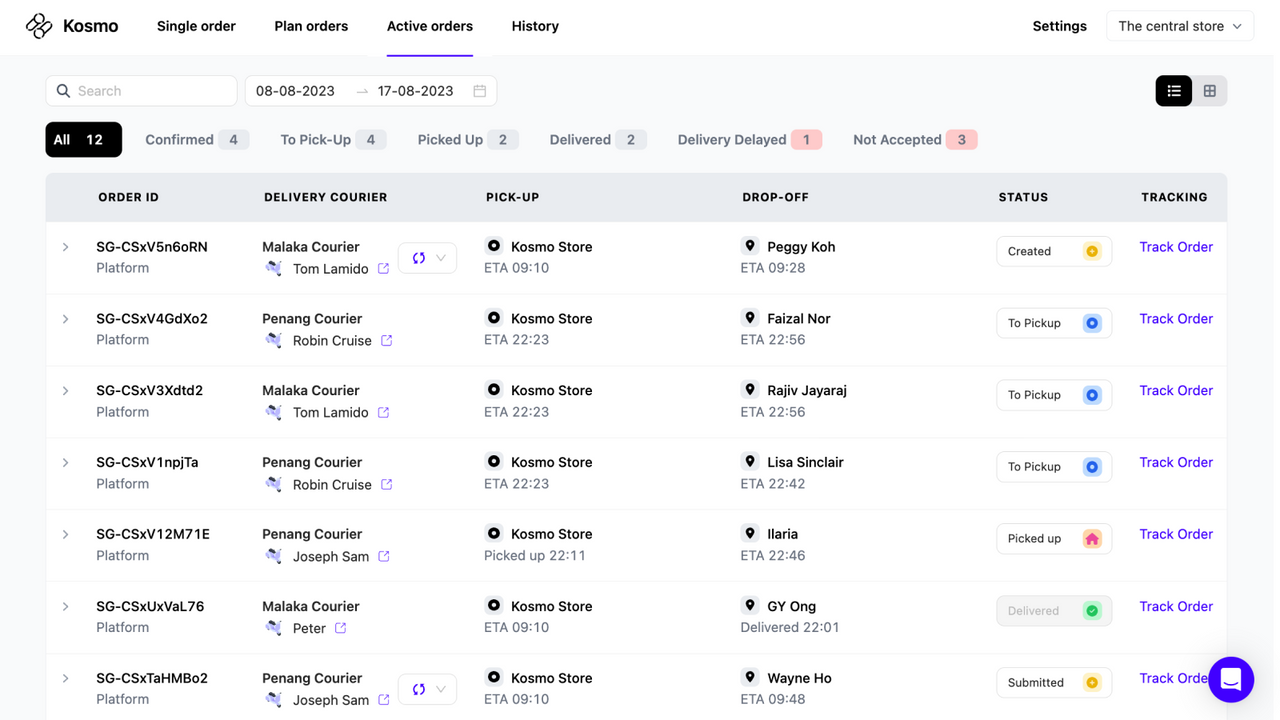
Task: Click drop-off pin icon beside Wayne Ho
Action: [750, 678]
